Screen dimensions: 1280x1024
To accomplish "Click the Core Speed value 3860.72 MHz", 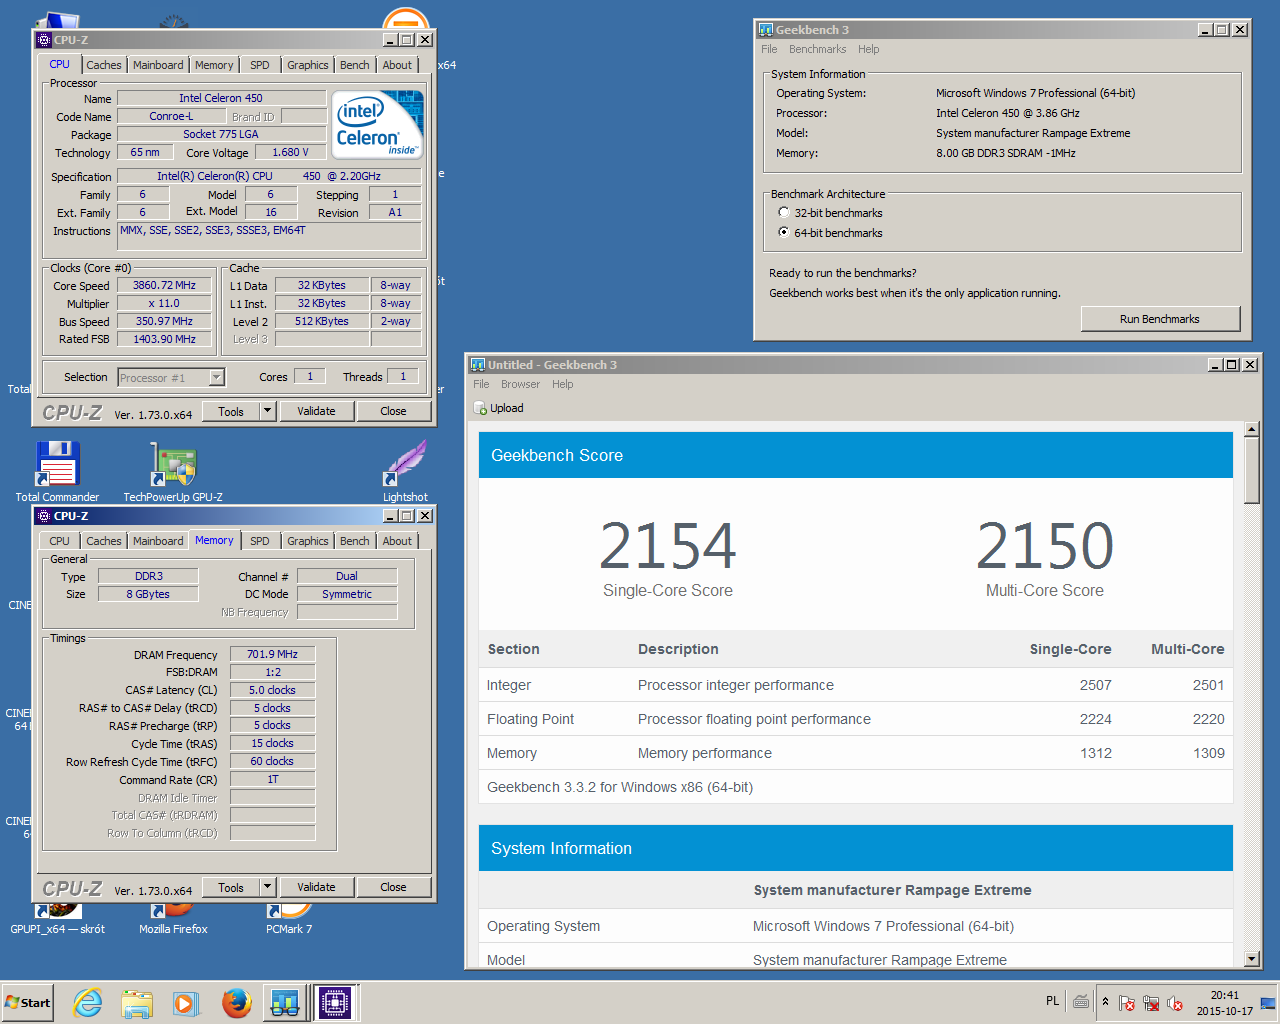I will coord(164,285).
